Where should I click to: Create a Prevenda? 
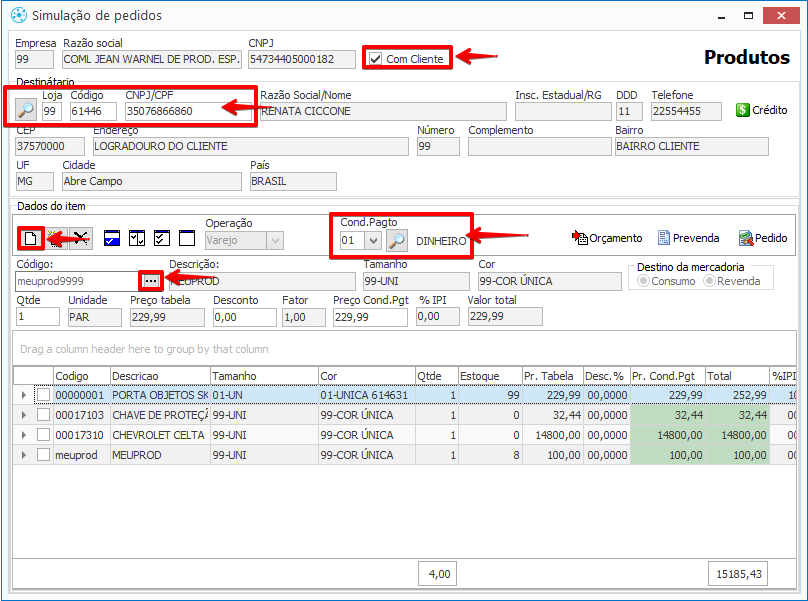[x=688, y=238]
